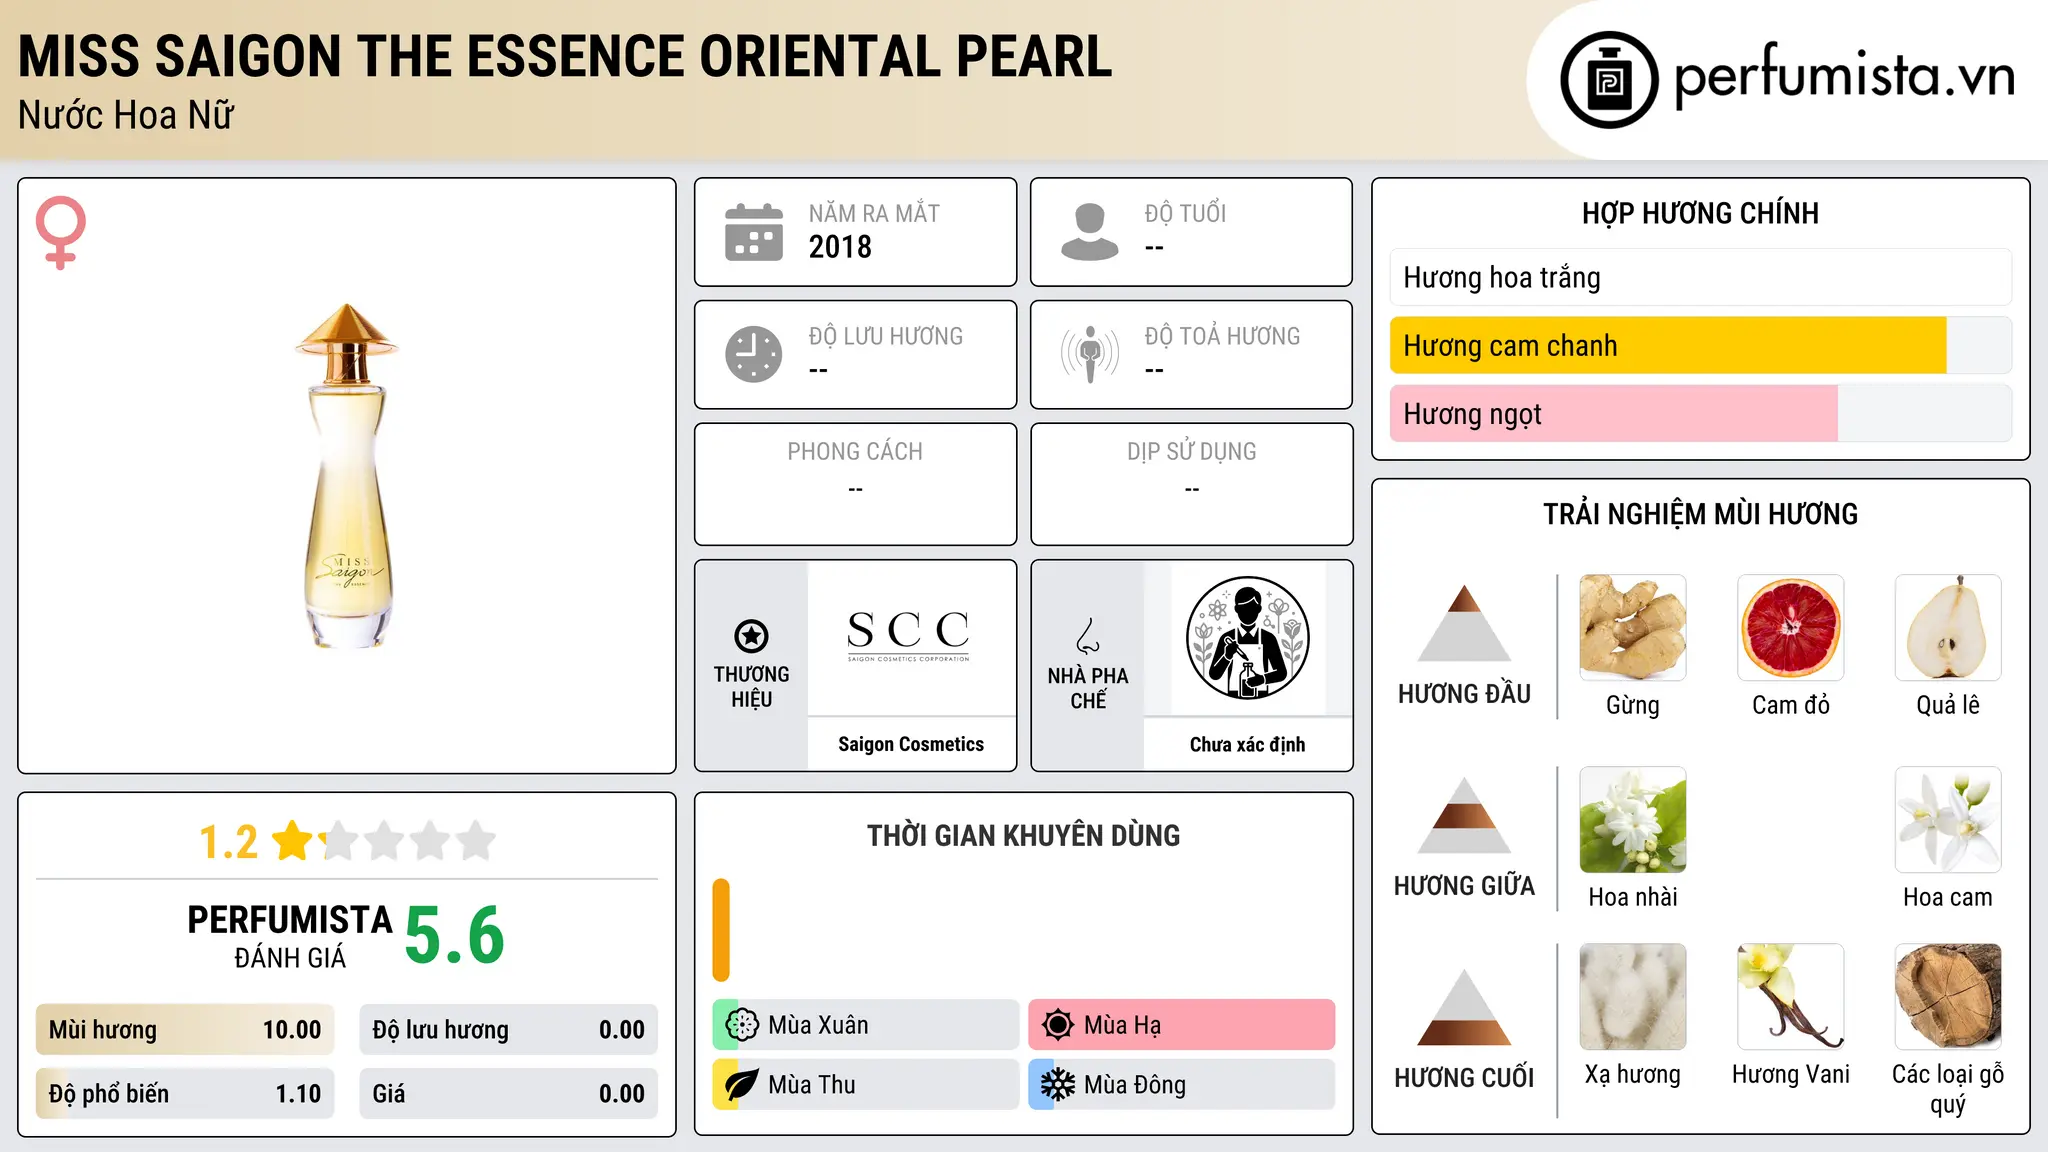Click the Cam đỏ blood orange image
The height and width of the screenshot is (1152, 2048).
pos(1791,628)
